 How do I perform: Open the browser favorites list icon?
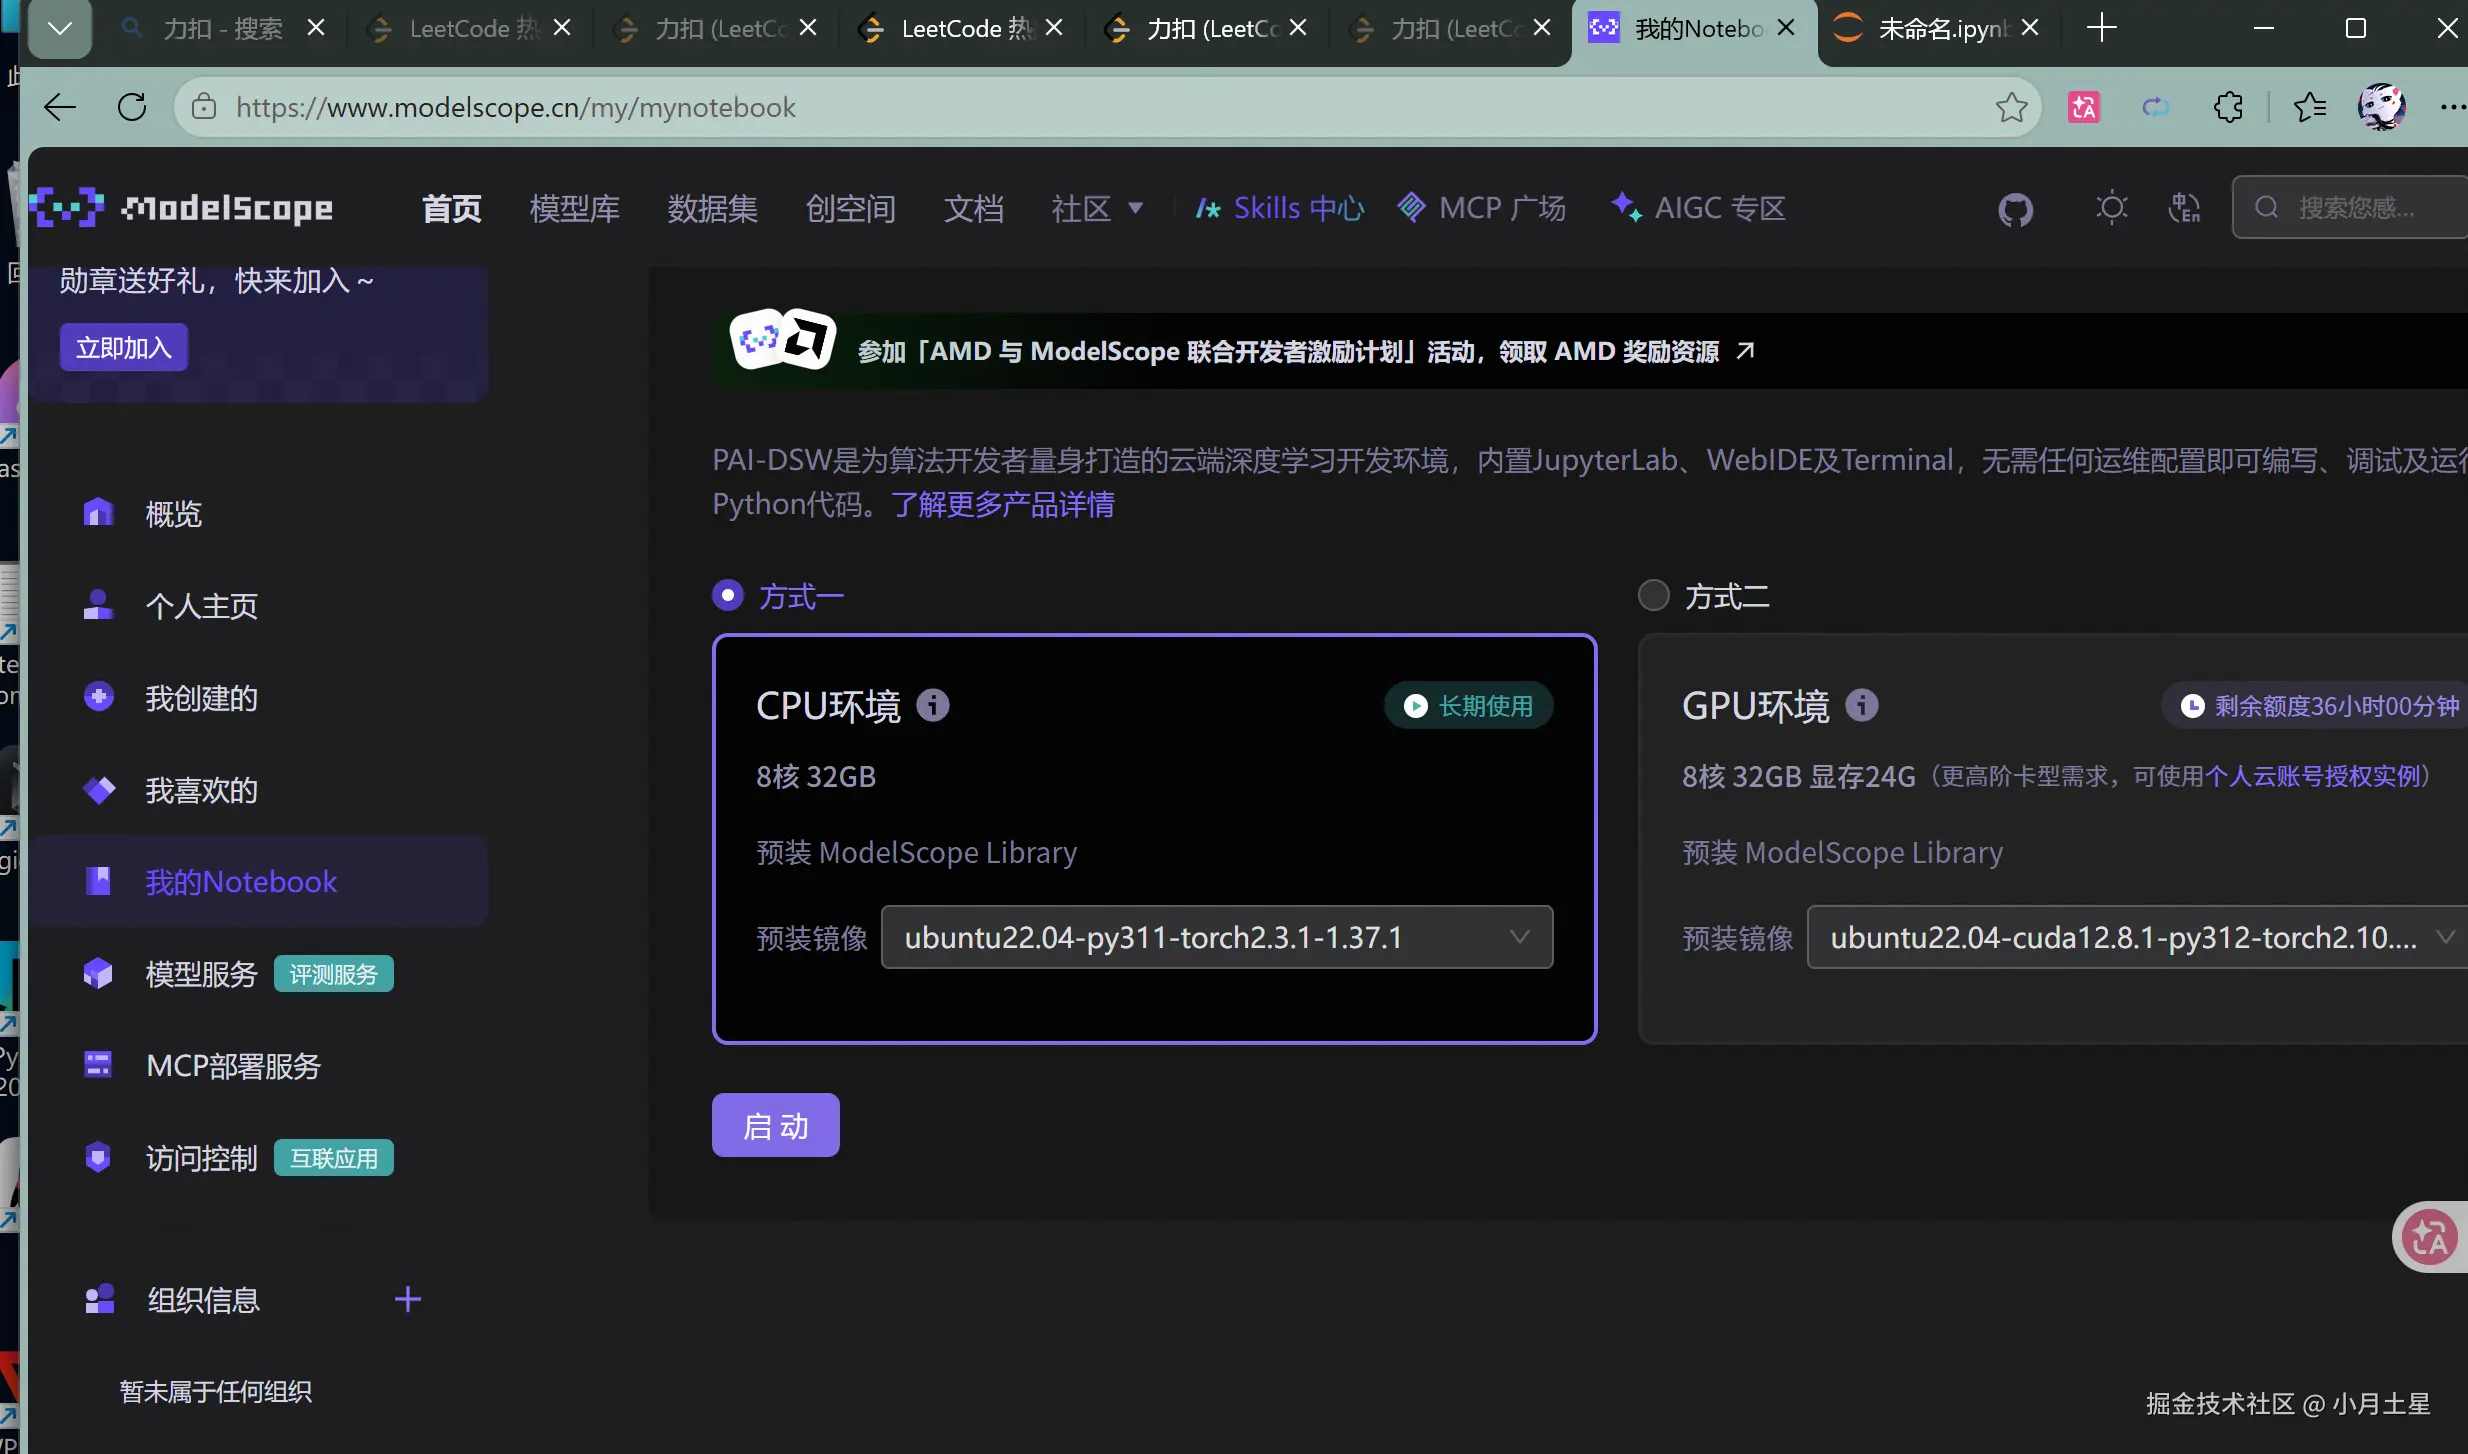2310,107
